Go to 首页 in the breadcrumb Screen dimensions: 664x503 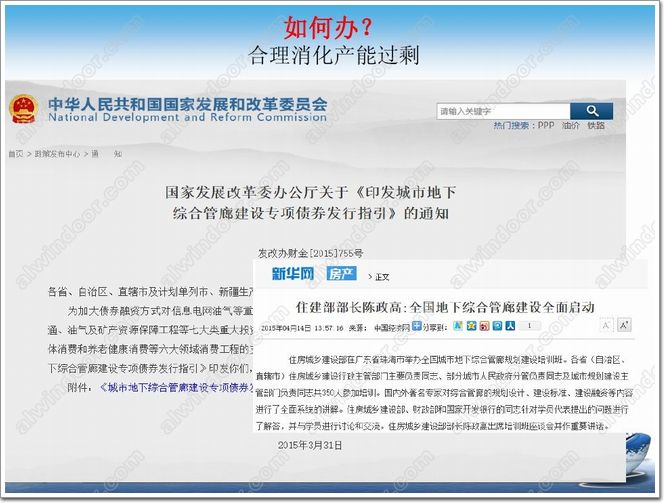(16, 154)
